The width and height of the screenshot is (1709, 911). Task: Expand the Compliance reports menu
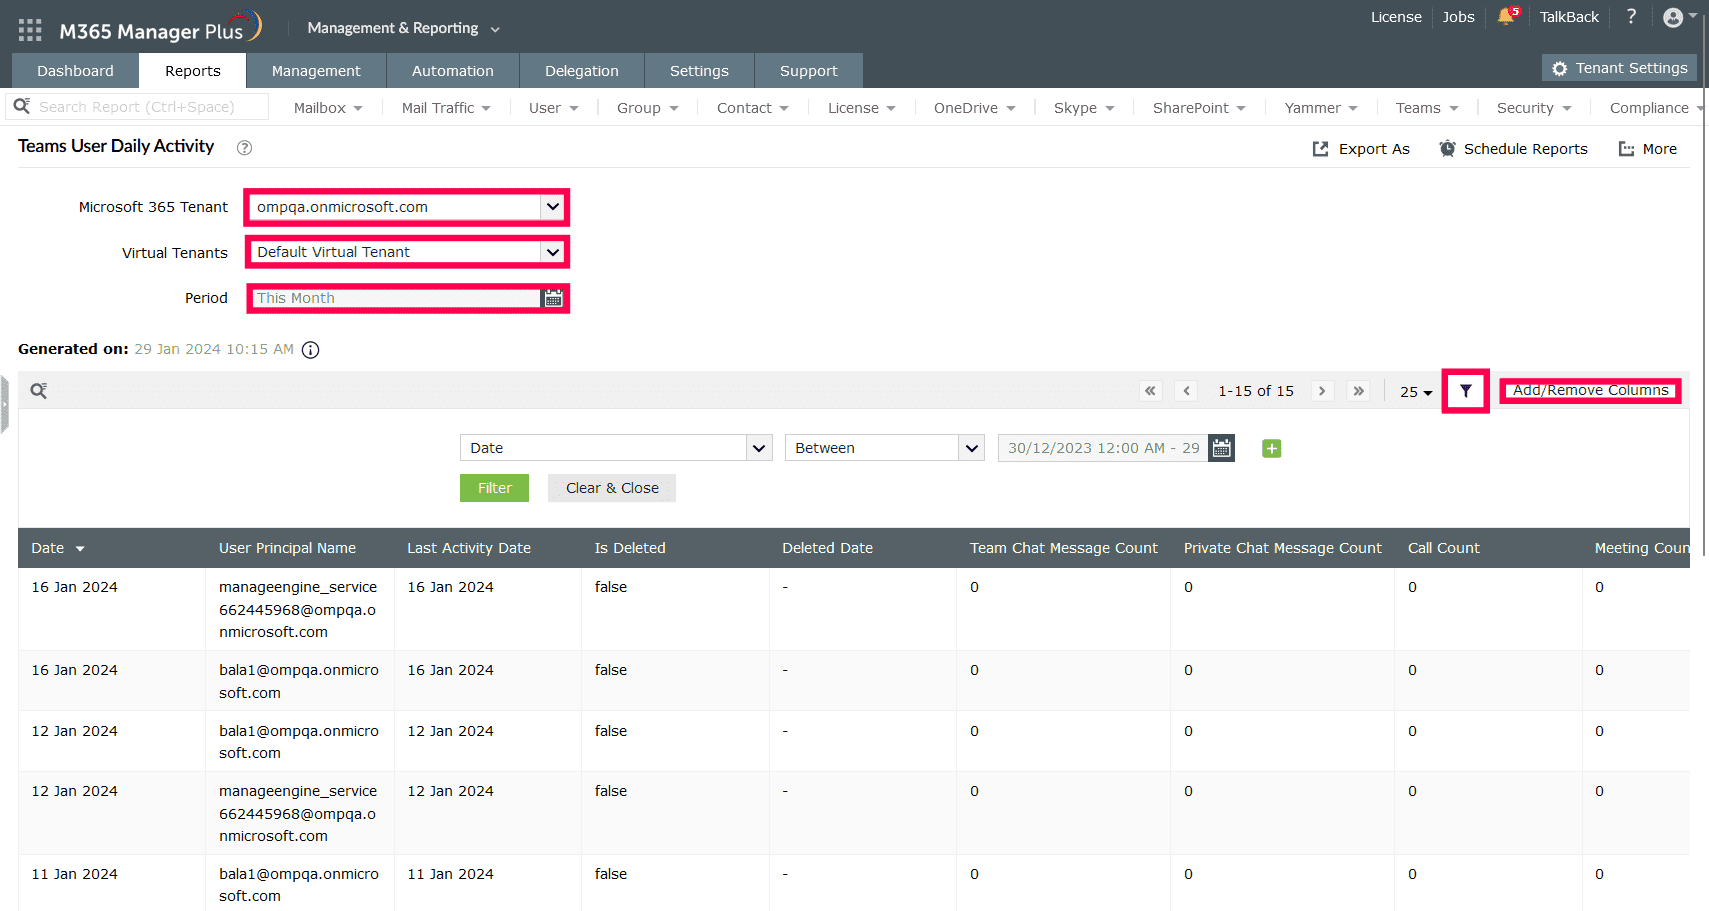(x=1656, y=108)
